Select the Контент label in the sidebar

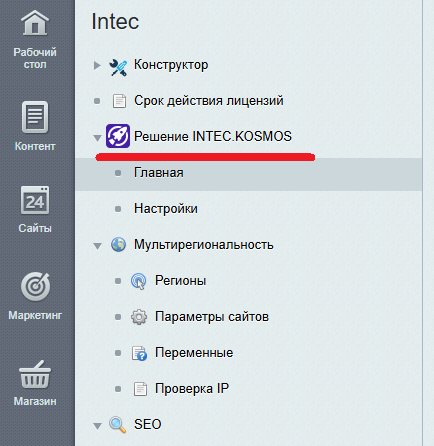(35, 146)
